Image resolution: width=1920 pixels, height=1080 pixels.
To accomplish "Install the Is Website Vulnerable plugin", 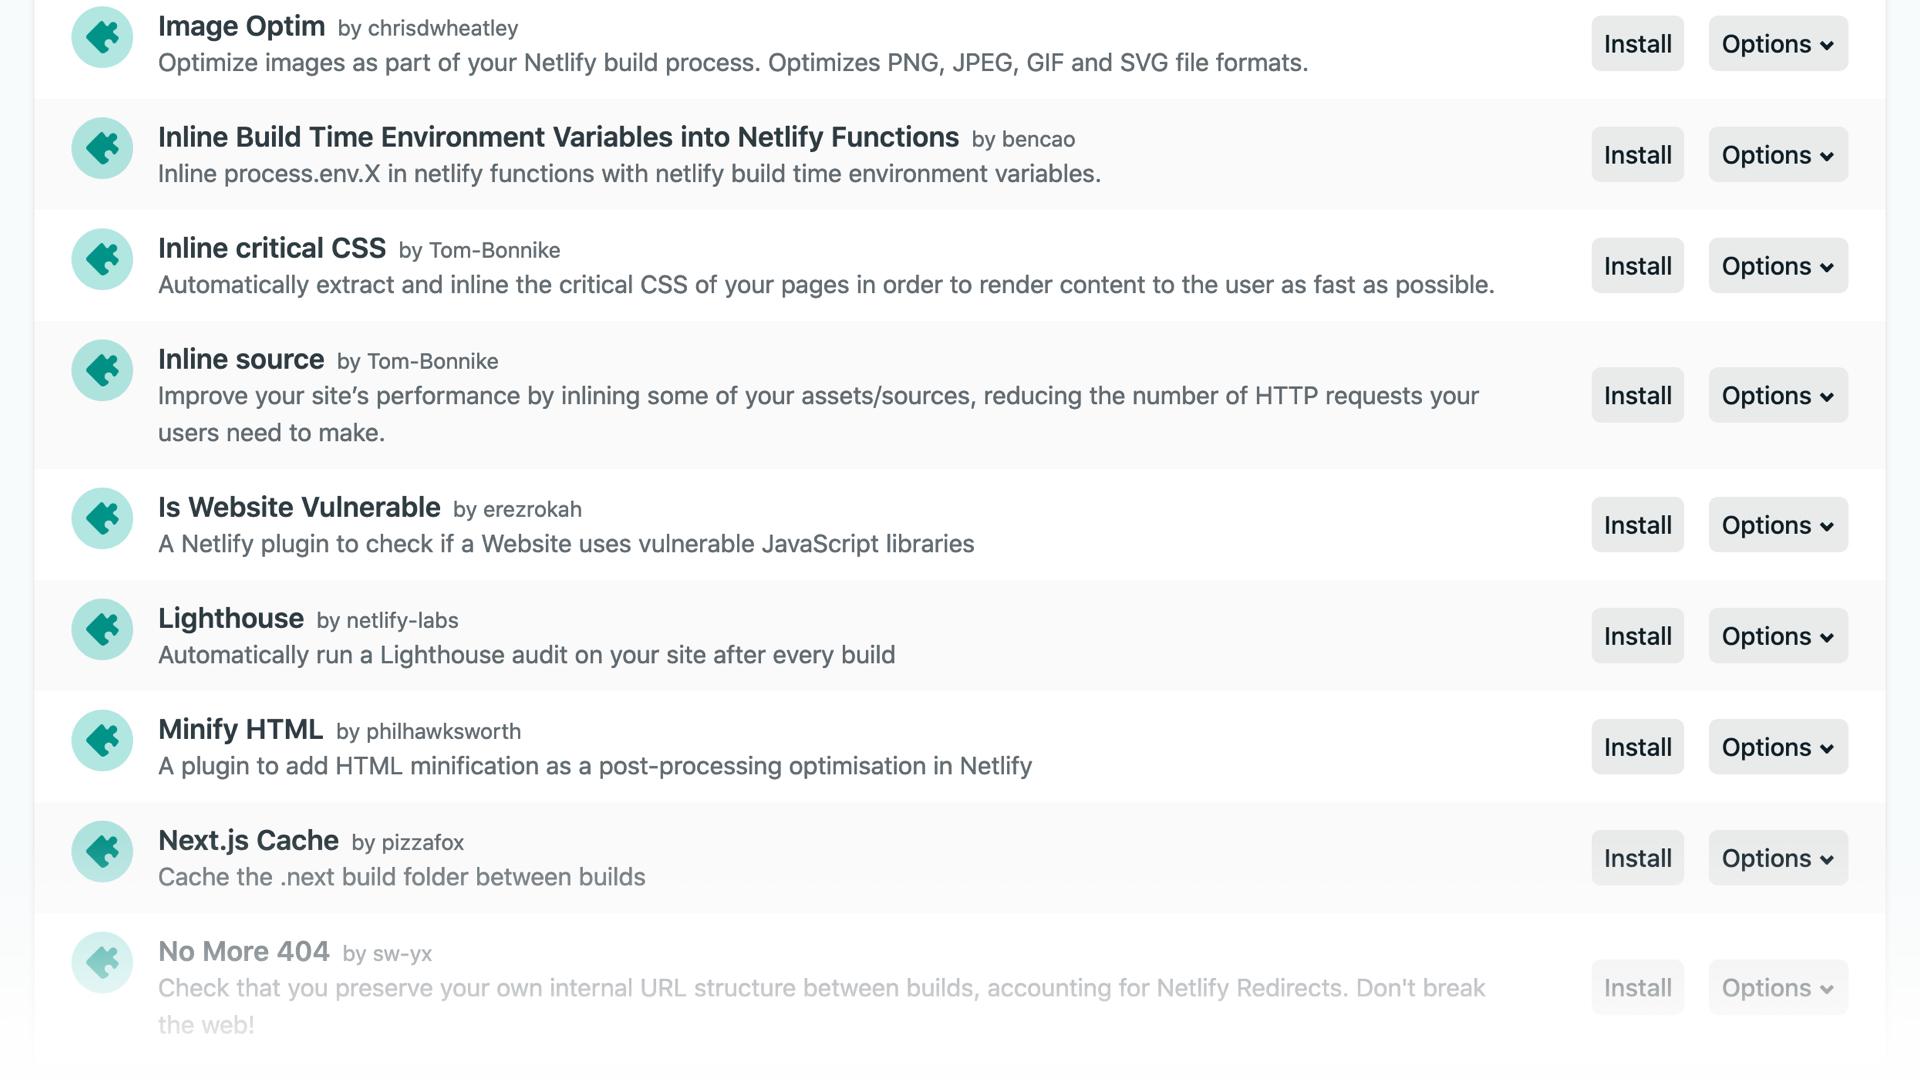I will 1636,525.
